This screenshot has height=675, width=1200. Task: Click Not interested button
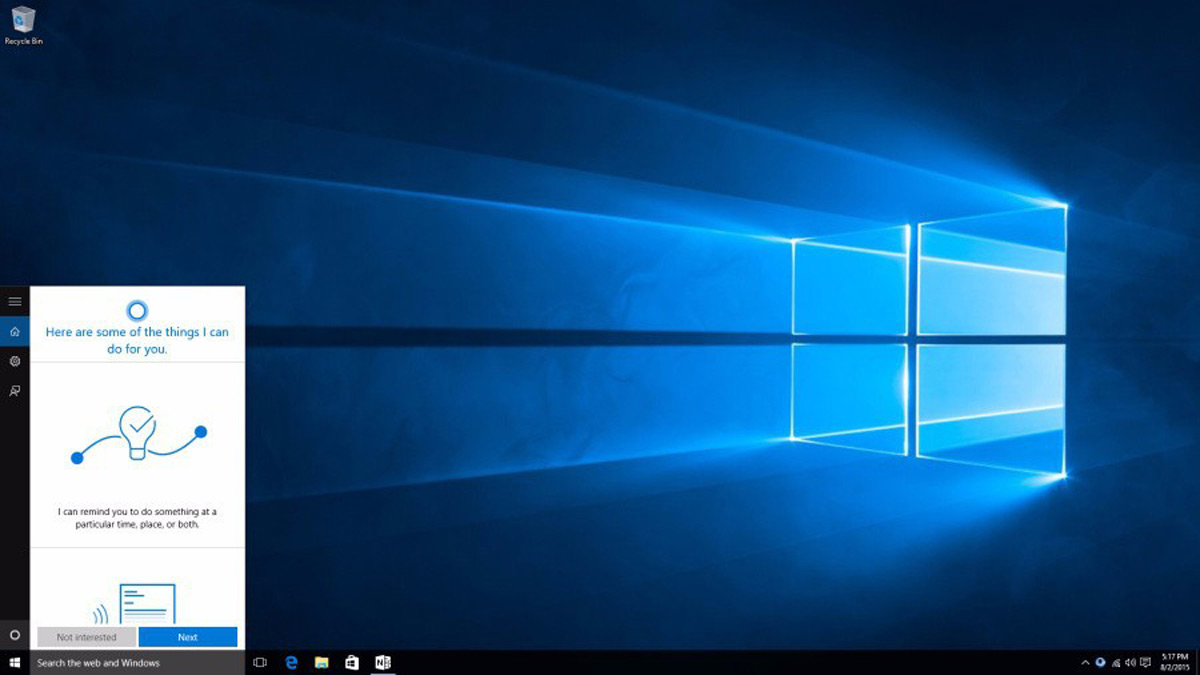[x=86, y=637]
